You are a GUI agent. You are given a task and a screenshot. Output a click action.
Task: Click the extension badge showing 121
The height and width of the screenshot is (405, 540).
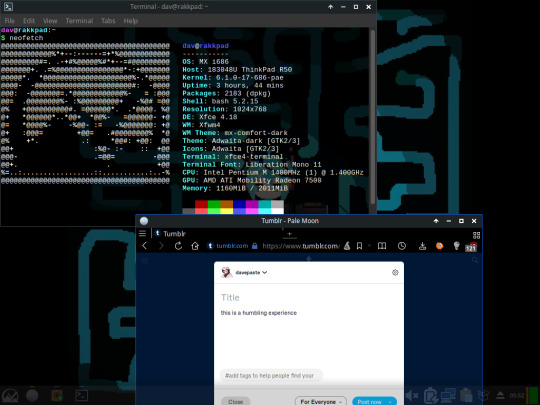coord(471,247)
